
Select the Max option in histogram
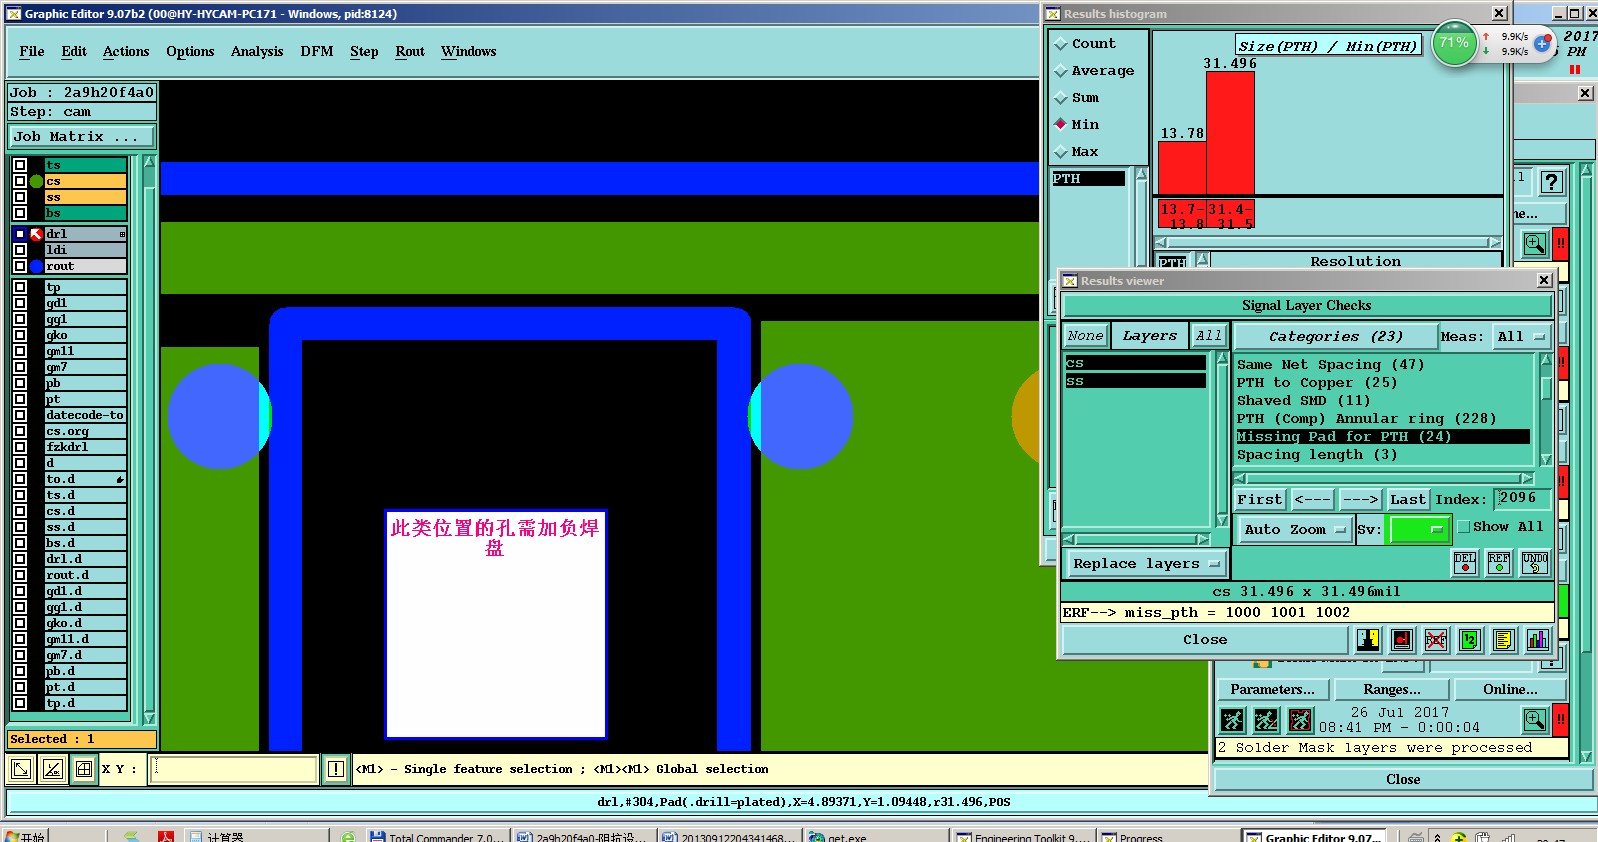1077,152
